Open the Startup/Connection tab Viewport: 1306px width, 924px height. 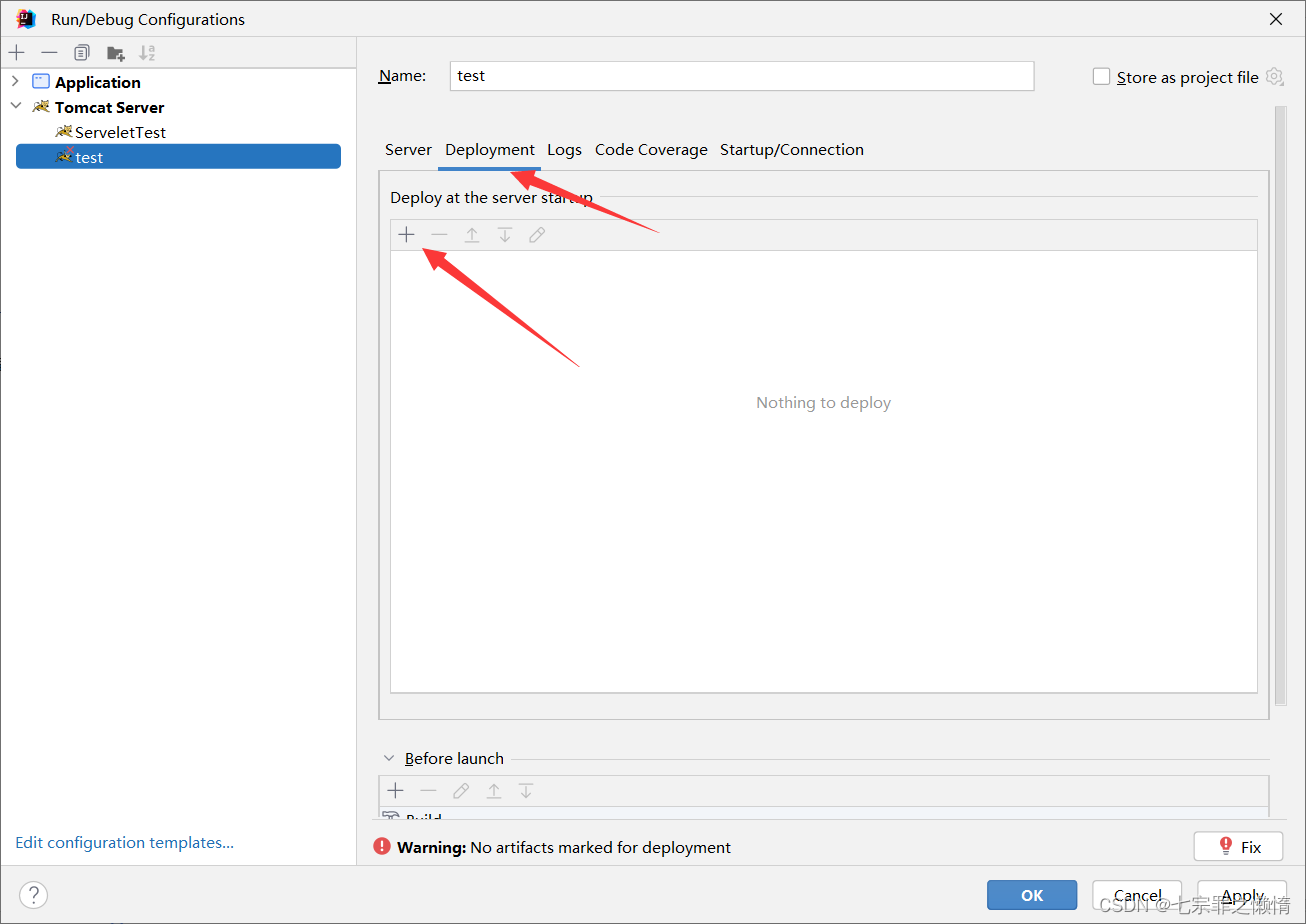pyautogui.click(x=791, y=150)
